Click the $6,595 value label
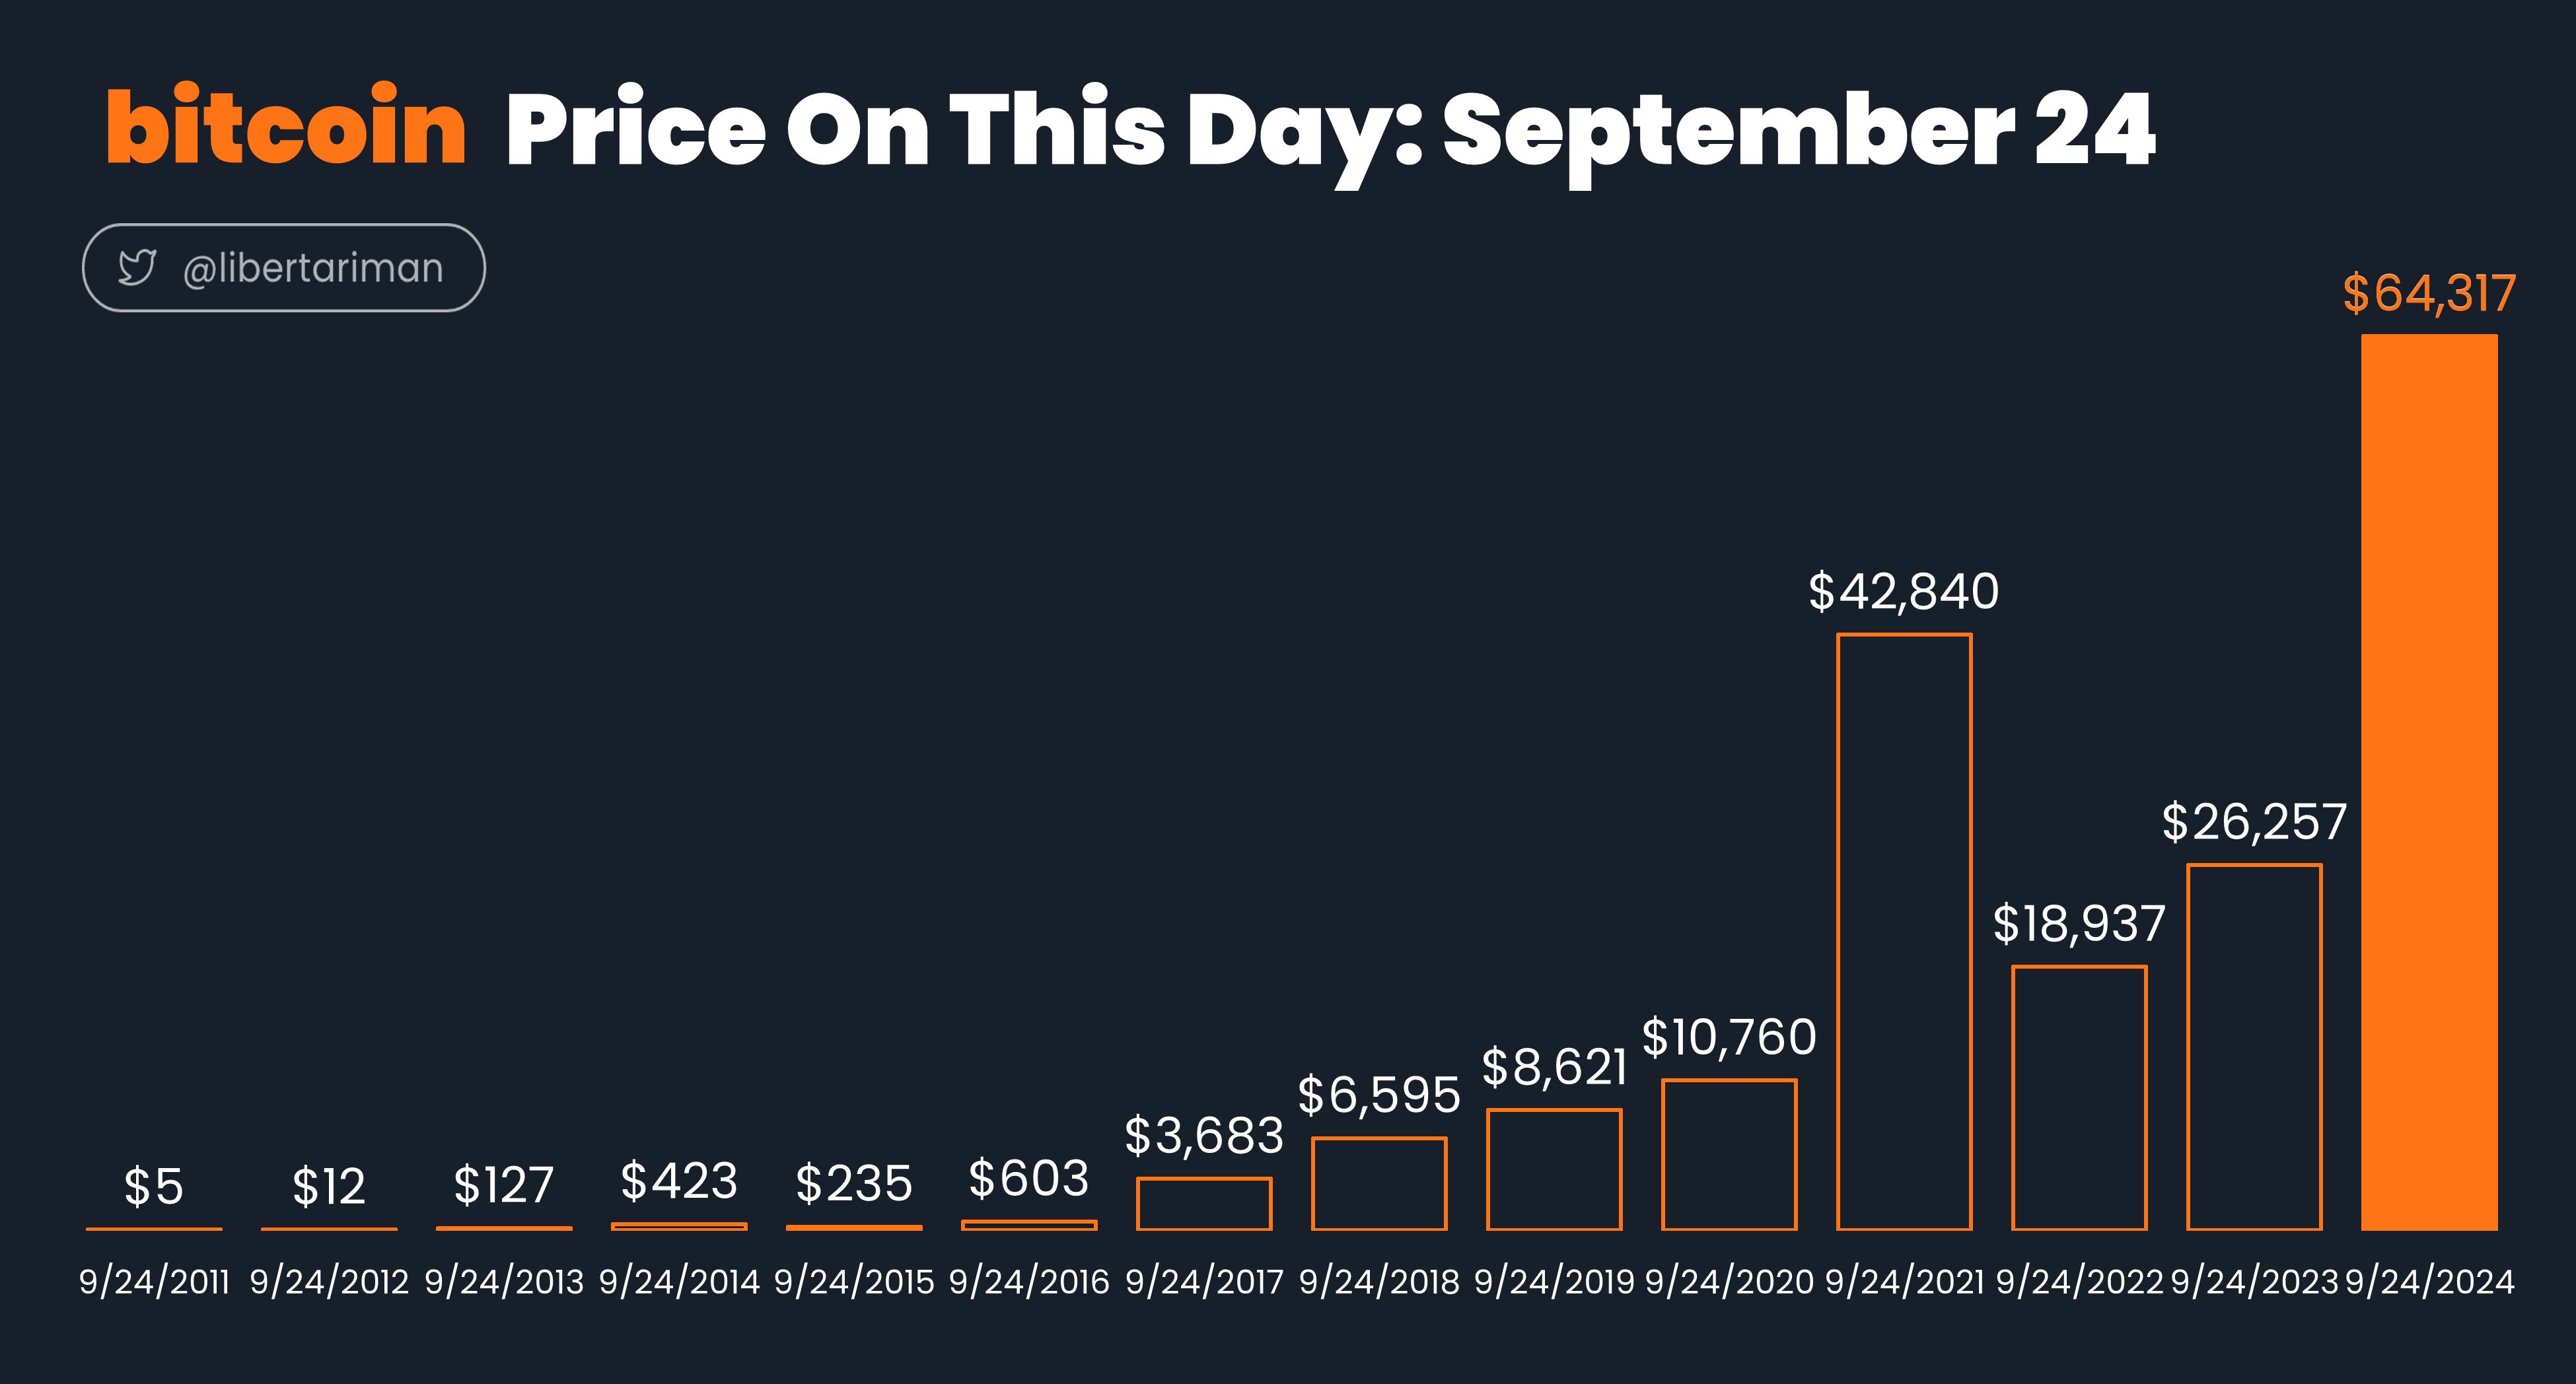 point(1379,1095)
